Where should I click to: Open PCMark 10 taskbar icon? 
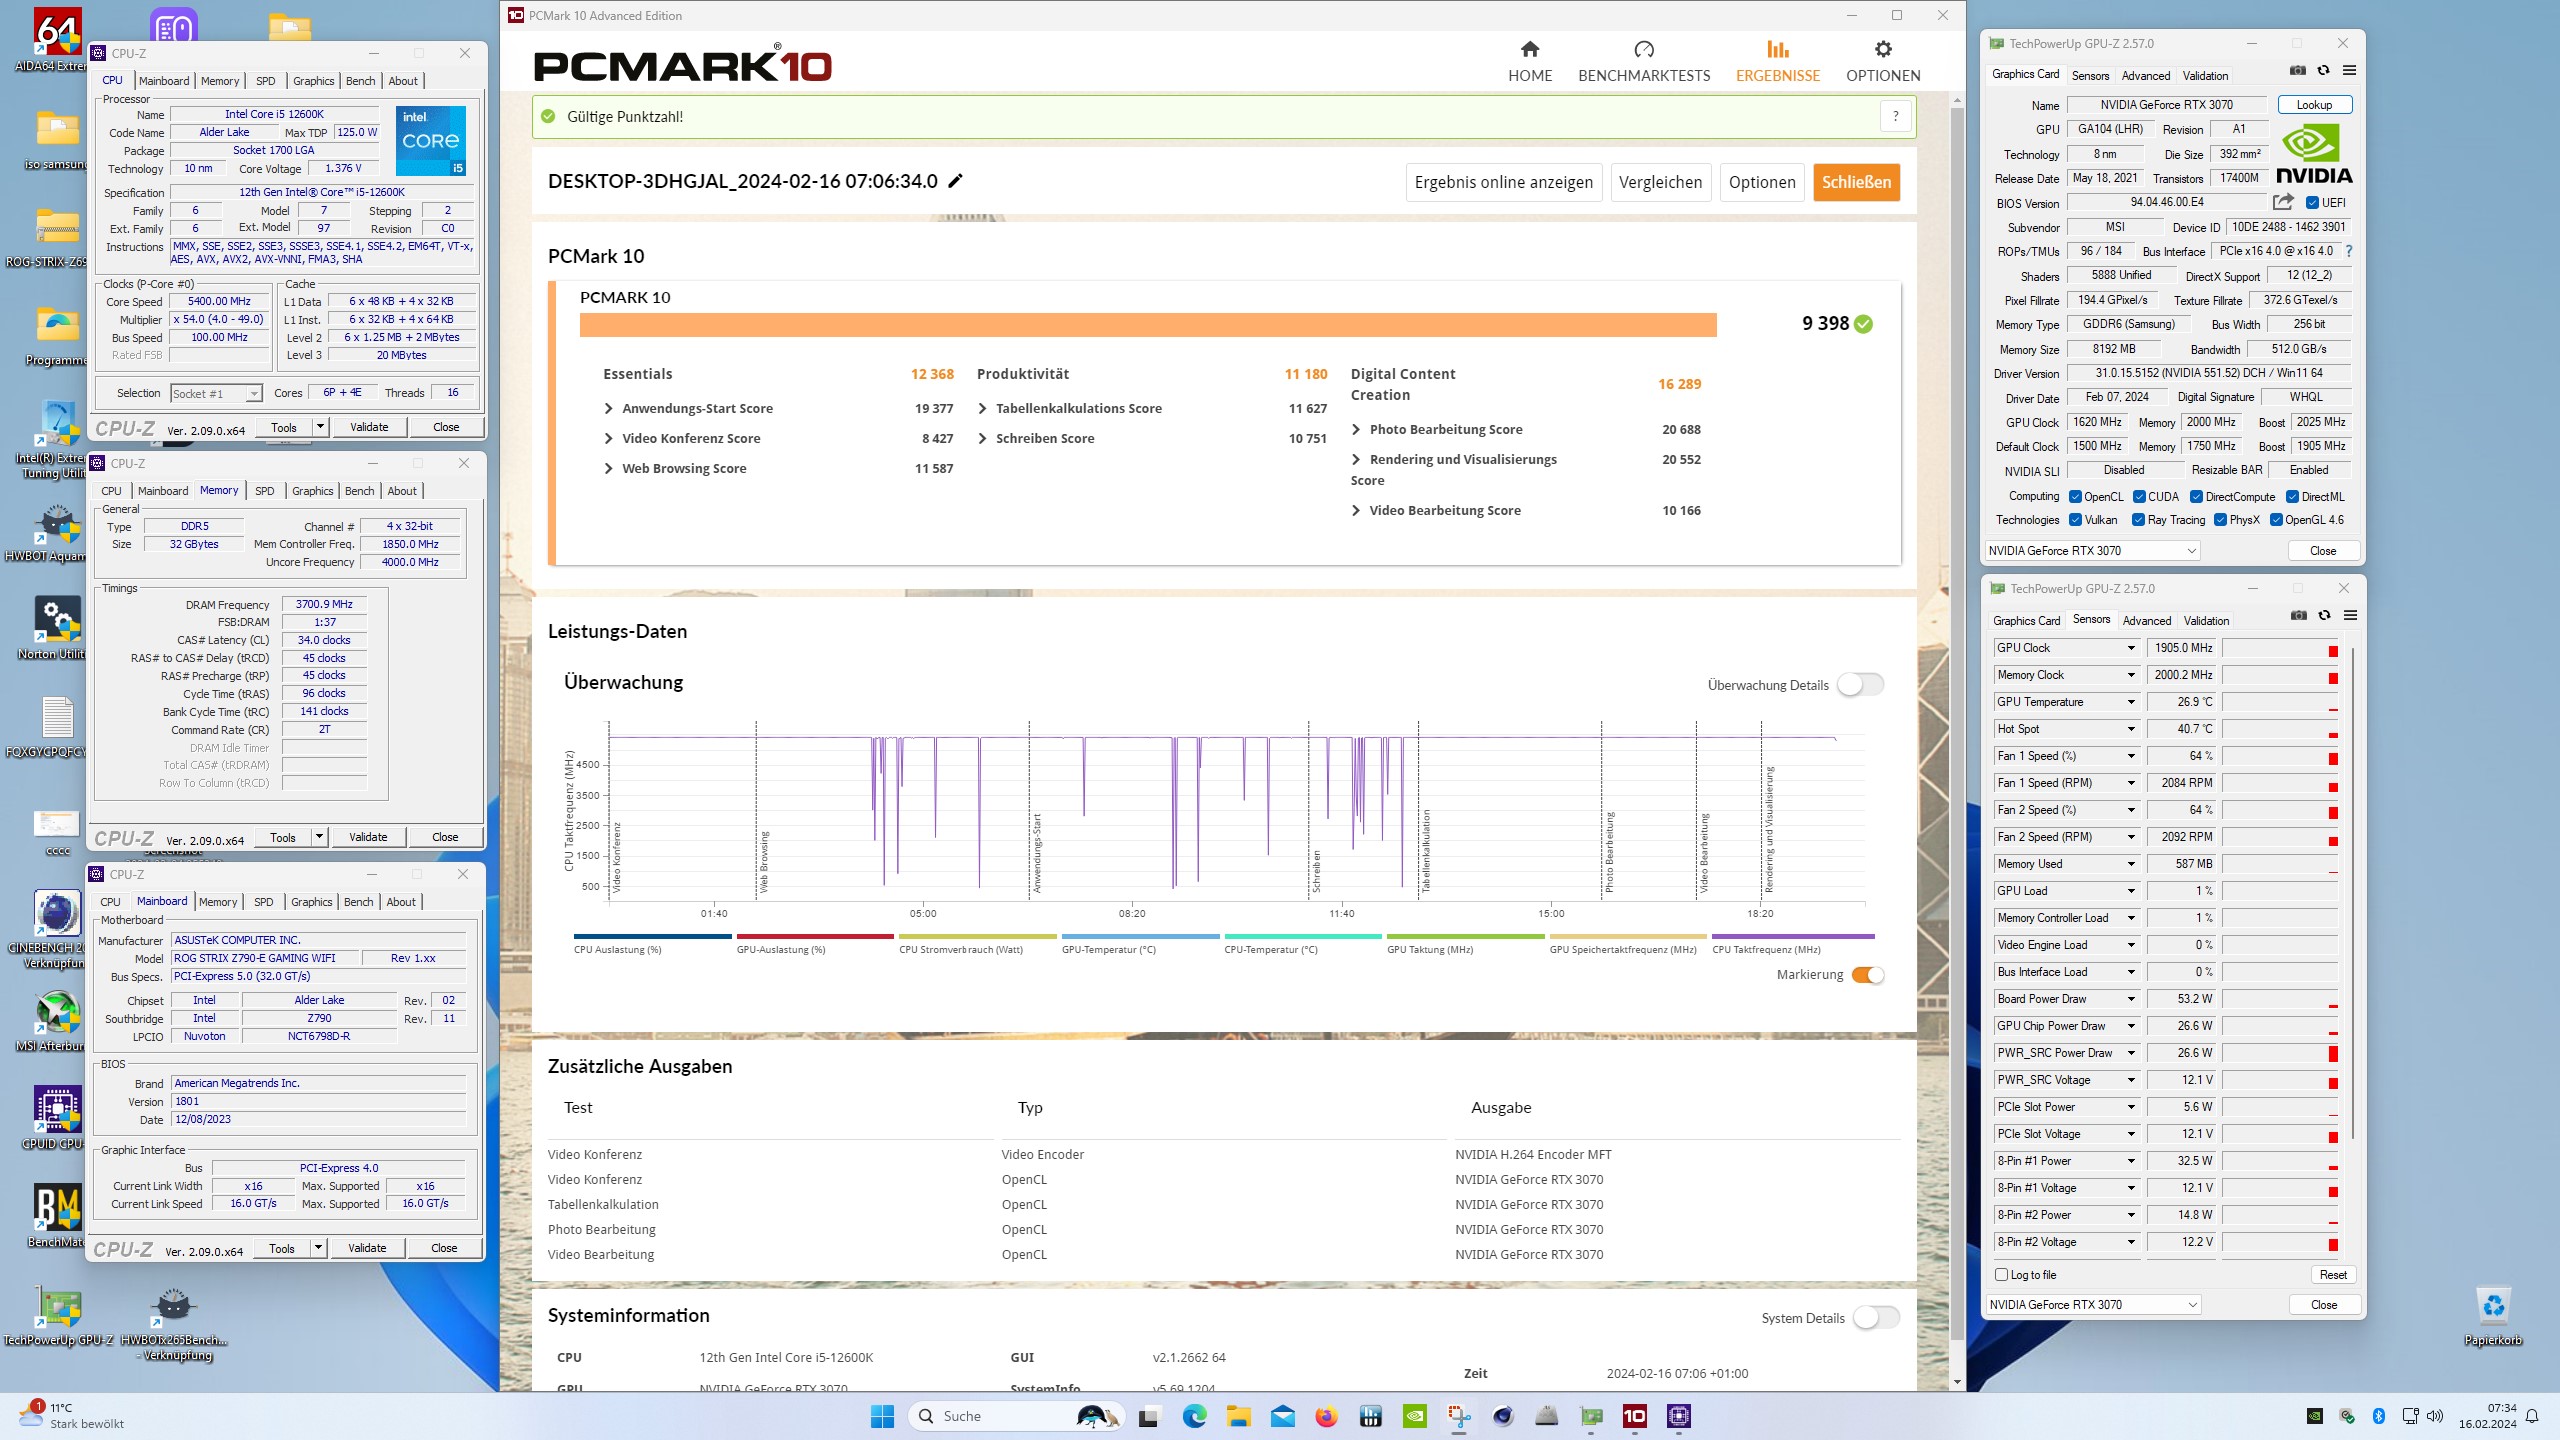1634,1416
